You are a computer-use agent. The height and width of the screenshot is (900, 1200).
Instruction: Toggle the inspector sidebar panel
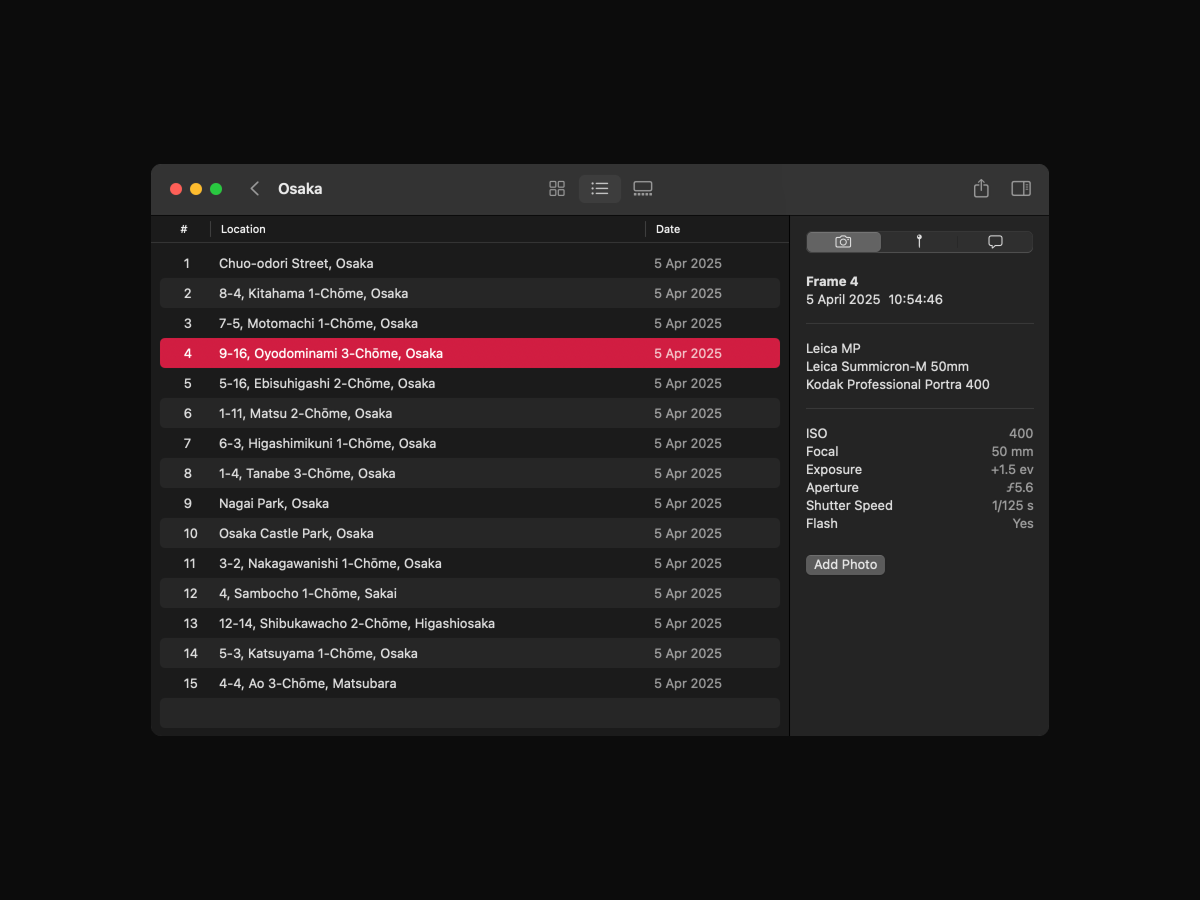coord(1021,189)
